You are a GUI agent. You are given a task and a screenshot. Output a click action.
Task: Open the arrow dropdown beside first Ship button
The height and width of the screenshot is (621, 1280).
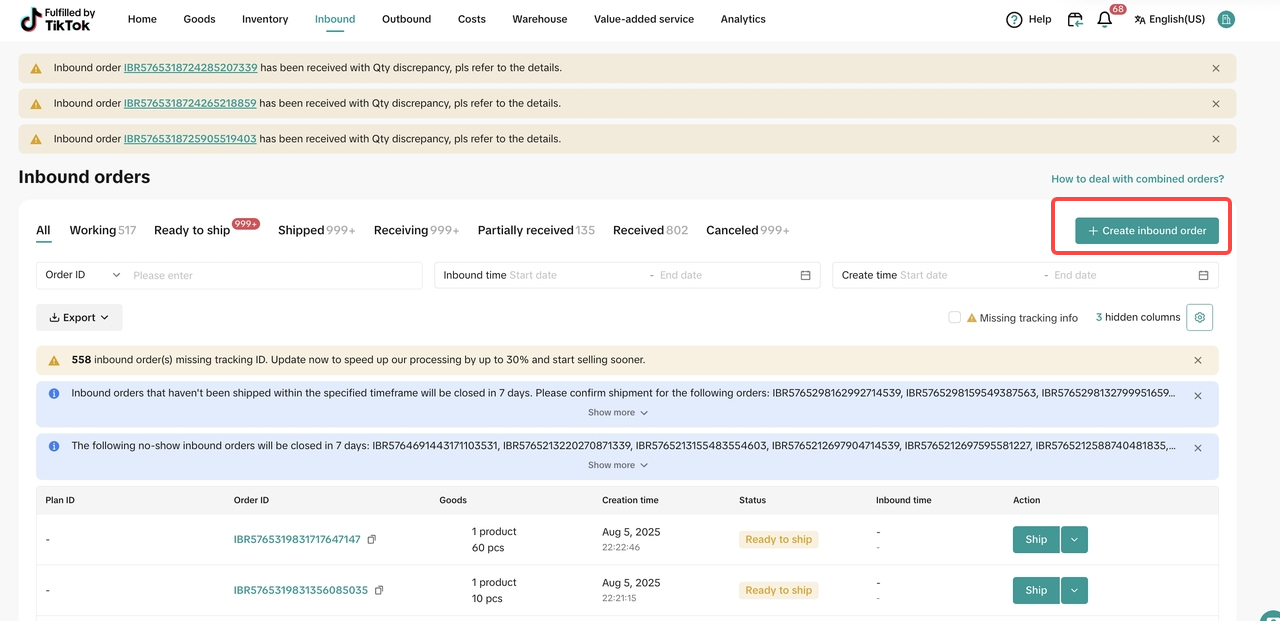click(x=1074, y=539)
